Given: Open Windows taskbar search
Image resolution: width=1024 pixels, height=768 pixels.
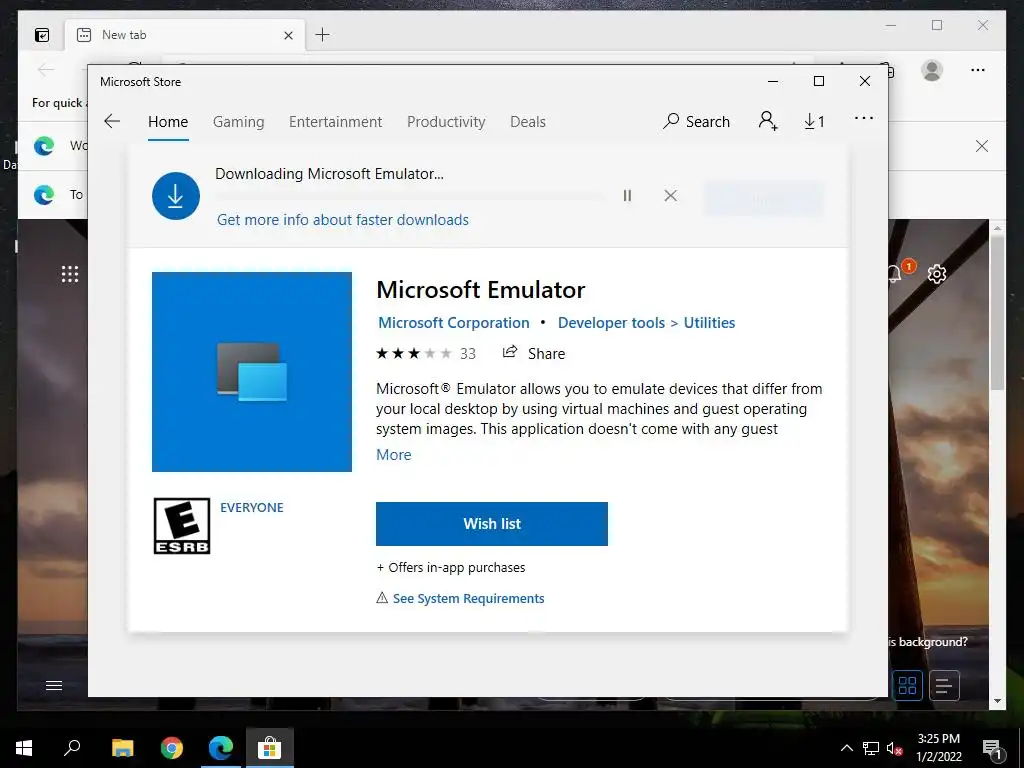Looking at the screenshot, I should [72, 748].
